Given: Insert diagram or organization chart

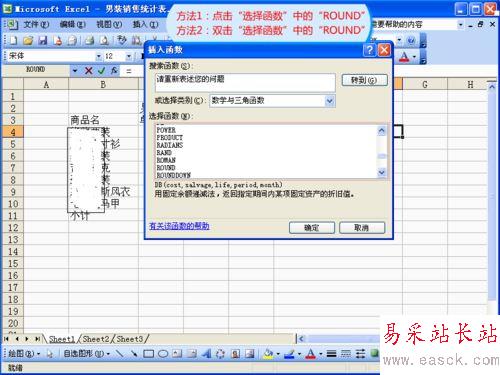Looking at the screenshot, I should [220, 354].
